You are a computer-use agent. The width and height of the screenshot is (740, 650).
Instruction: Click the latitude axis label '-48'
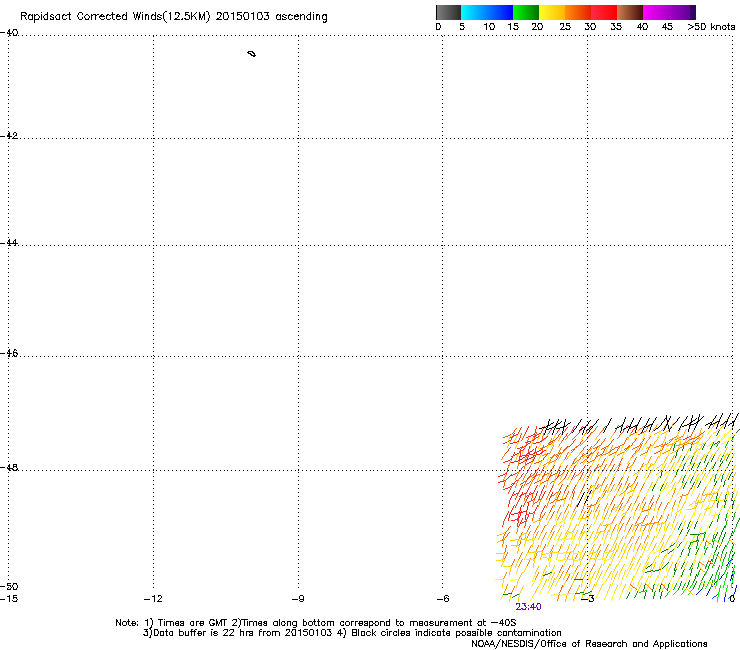point(9,467)
